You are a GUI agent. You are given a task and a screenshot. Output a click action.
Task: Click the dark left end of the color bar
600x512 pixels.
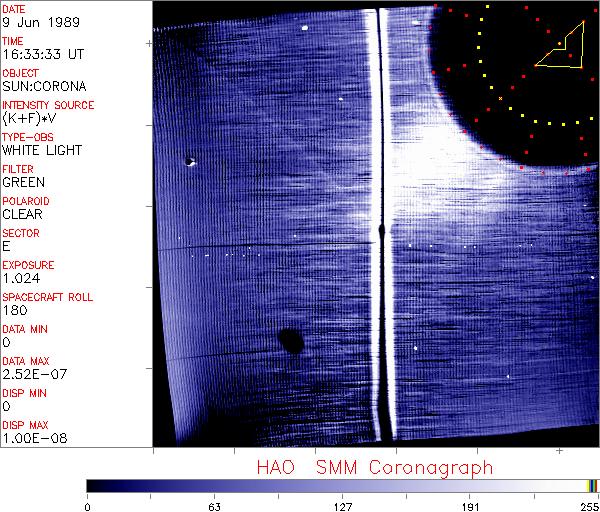click(x=95, y=485)
